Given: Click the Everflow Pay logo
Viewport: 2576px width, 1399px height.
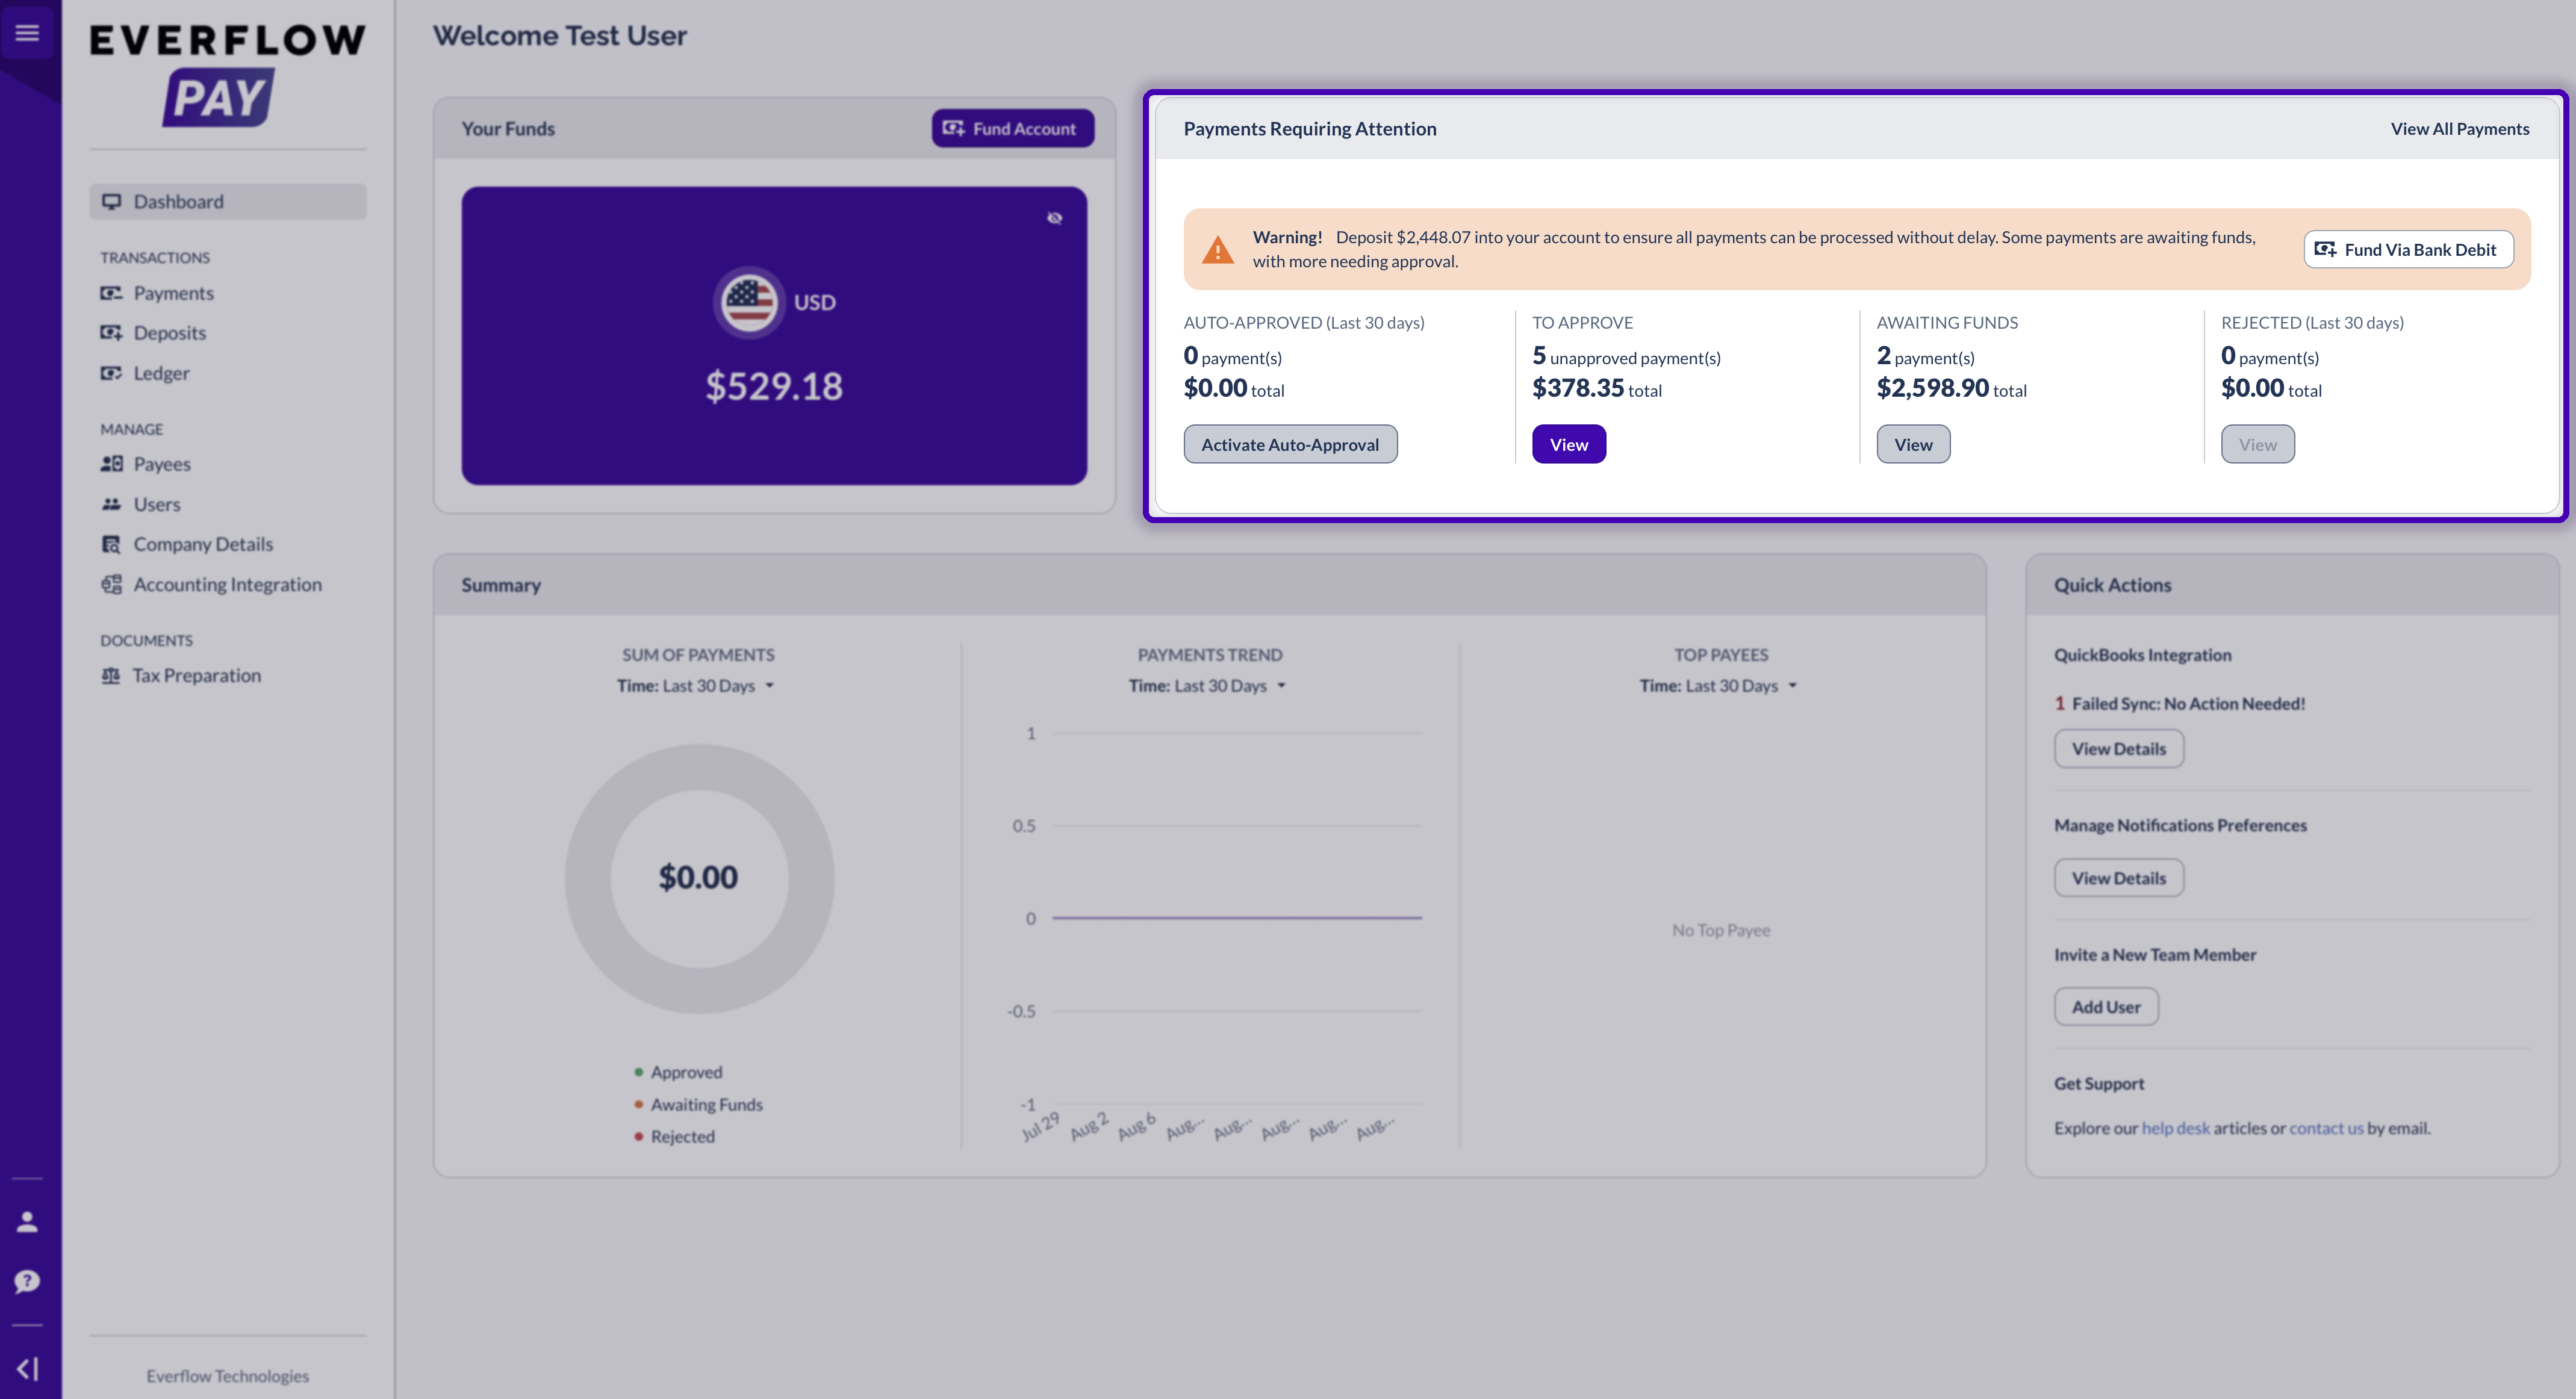Looking at the screenshot, I should point(228,75).
